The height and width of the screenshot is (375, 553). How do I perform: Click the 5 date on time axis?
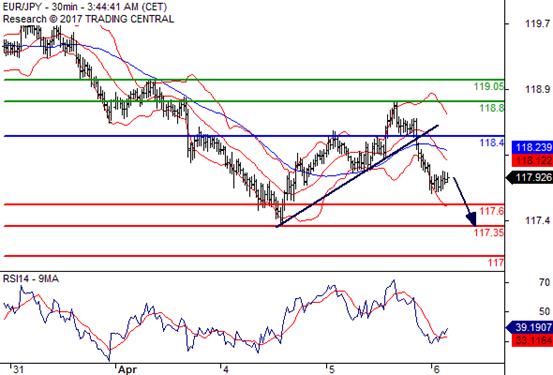point(331,370)
